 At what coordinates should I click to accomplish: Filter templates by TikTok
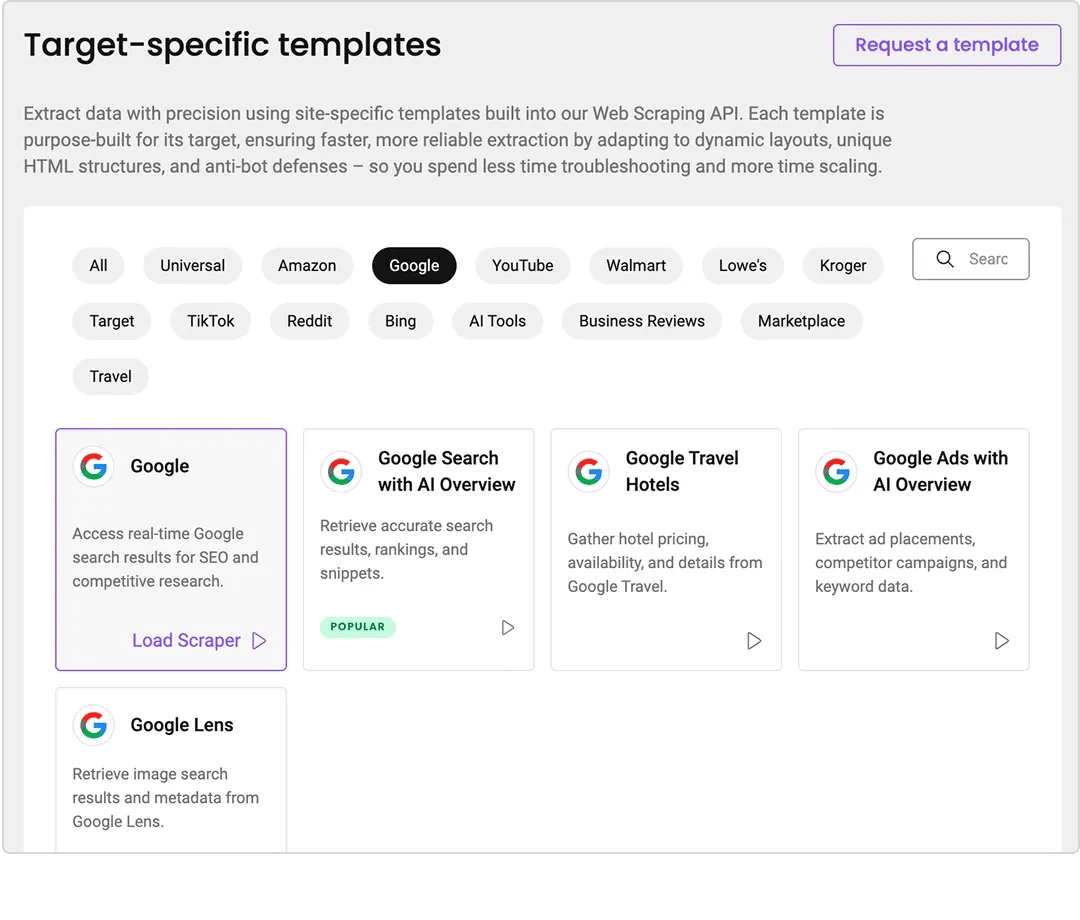(x=211, y=321)
